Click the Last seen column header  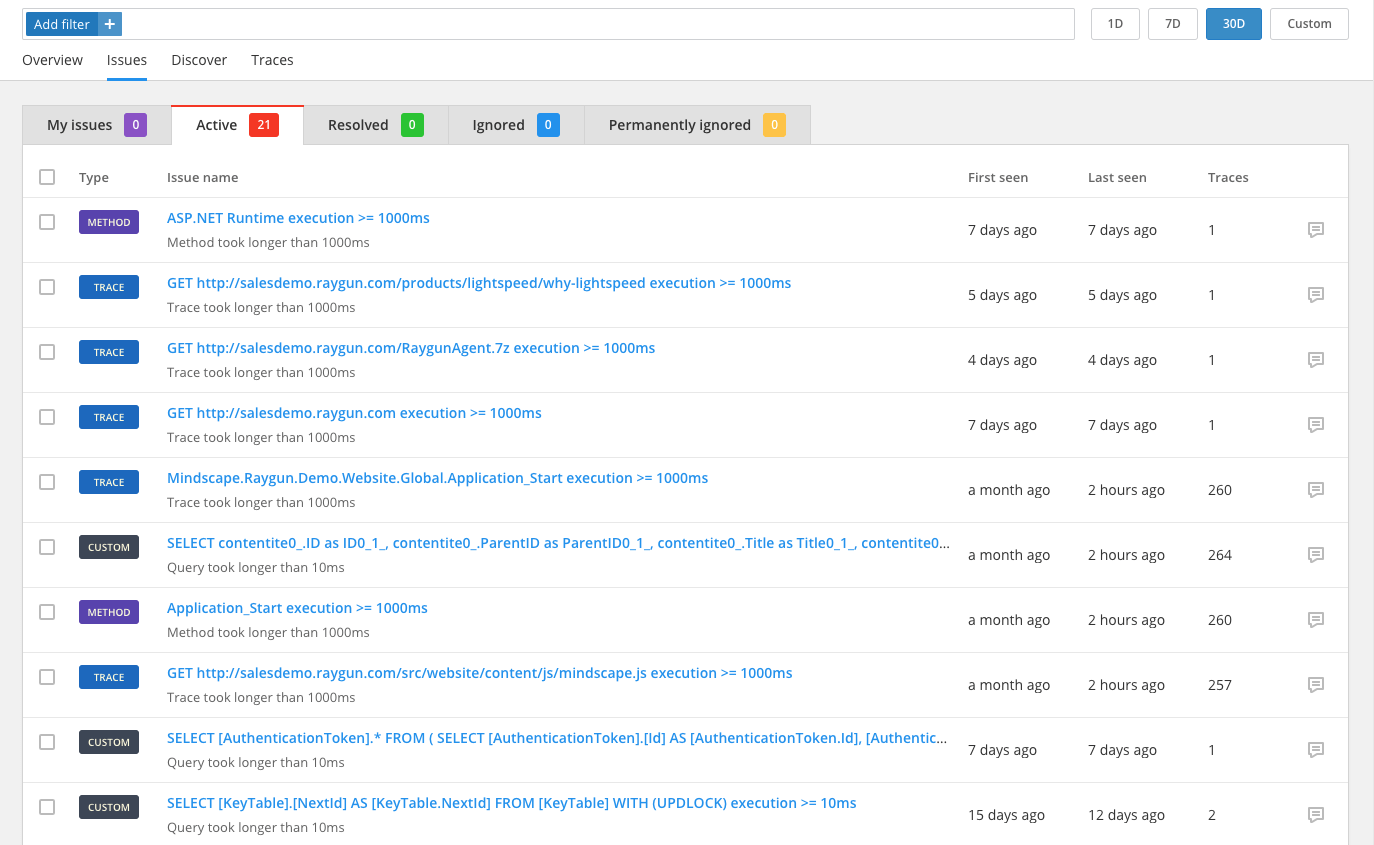point(1117,177)
